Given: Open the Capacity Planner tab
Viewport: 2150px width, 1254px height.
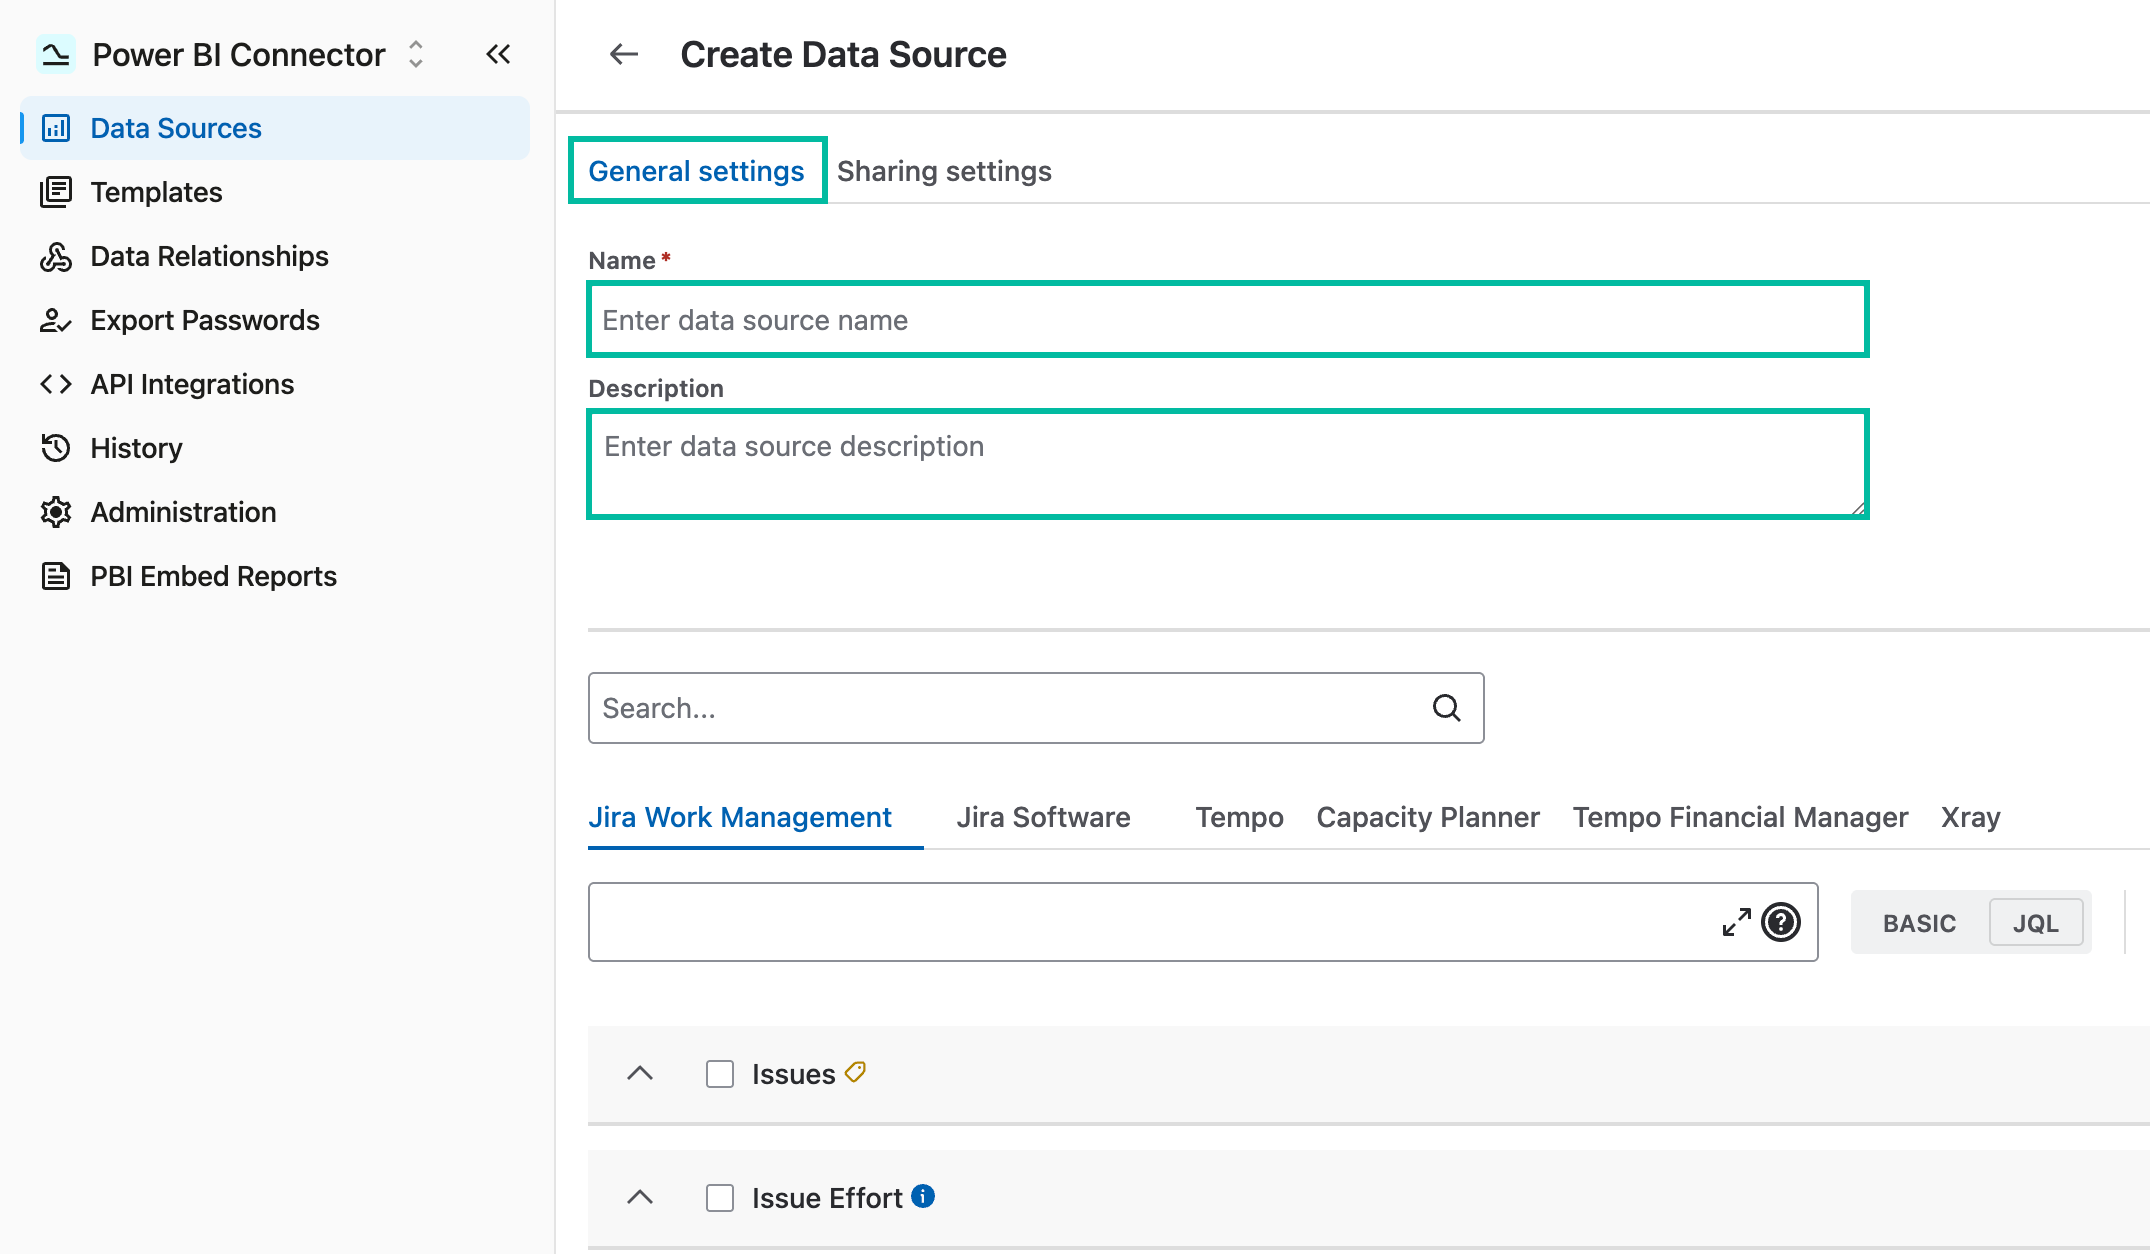Looking at the screenshot, I should (1428, 817).
